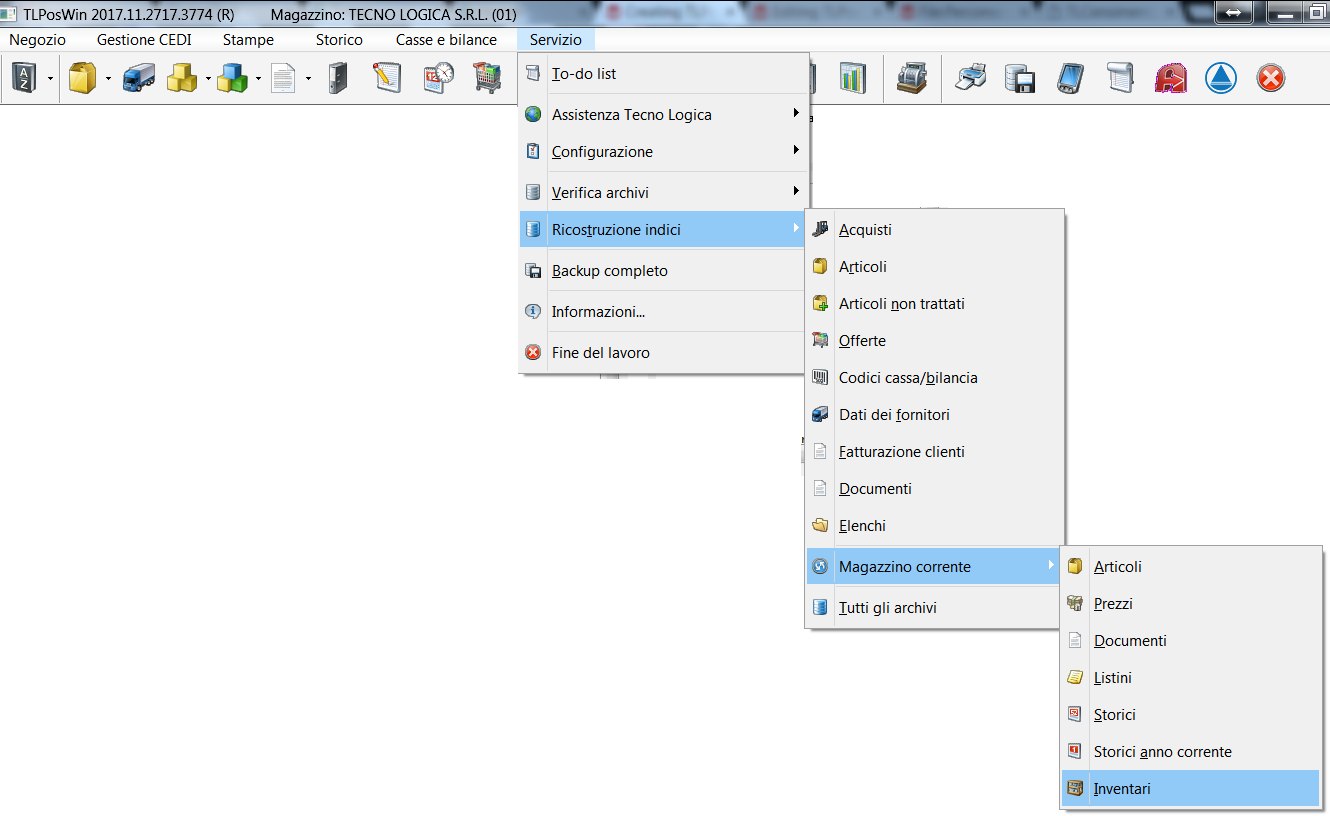Select Storici anno corrente entry

click(1162, 752)
